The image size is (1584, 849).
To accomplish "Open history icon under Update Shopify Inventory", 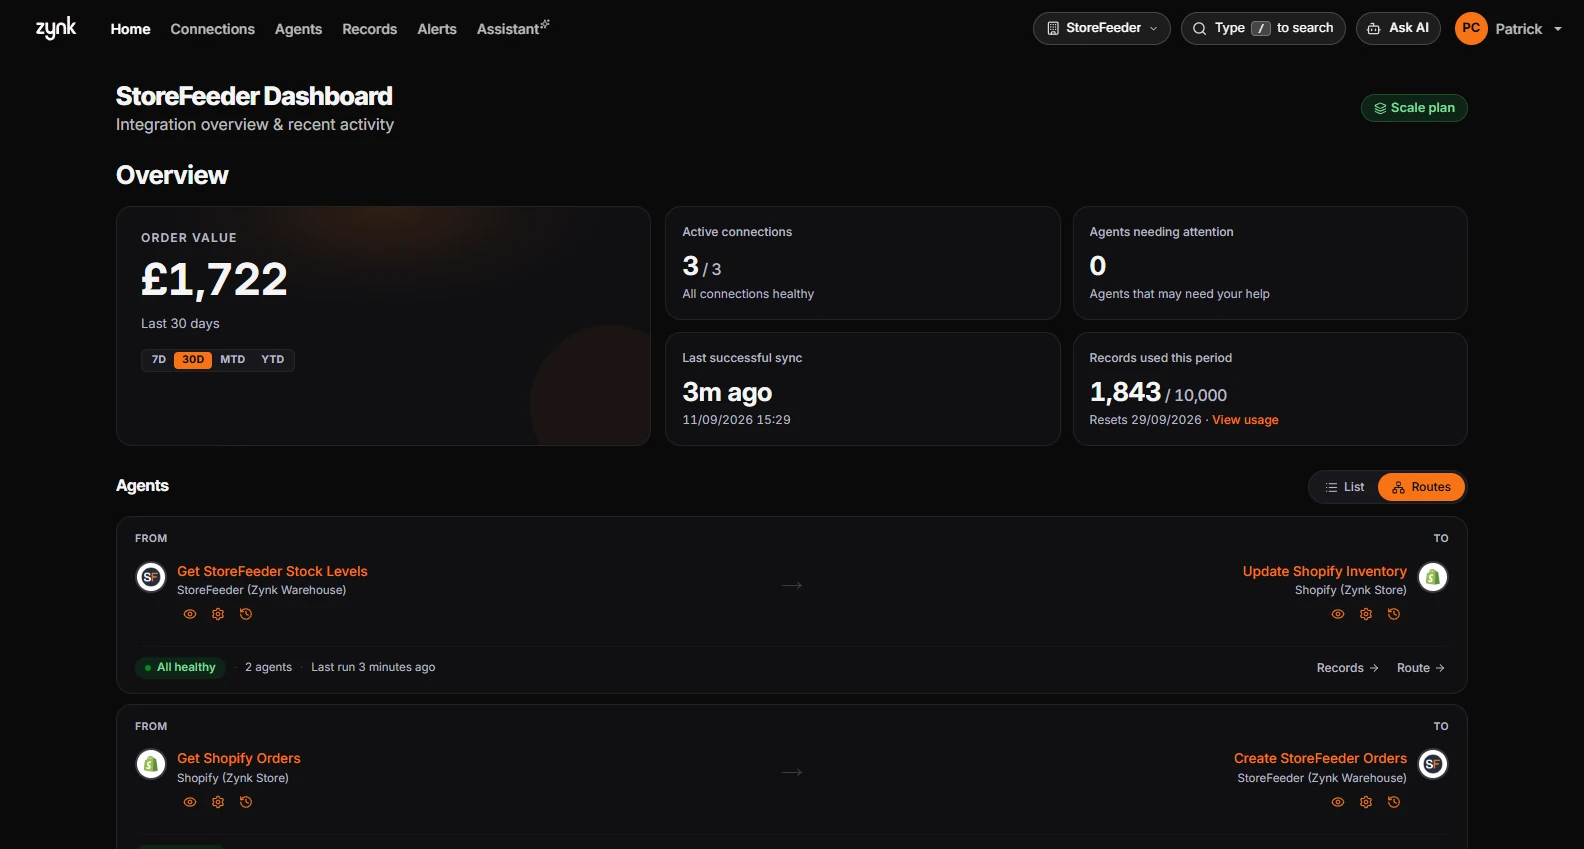I will click(1394, 614).
